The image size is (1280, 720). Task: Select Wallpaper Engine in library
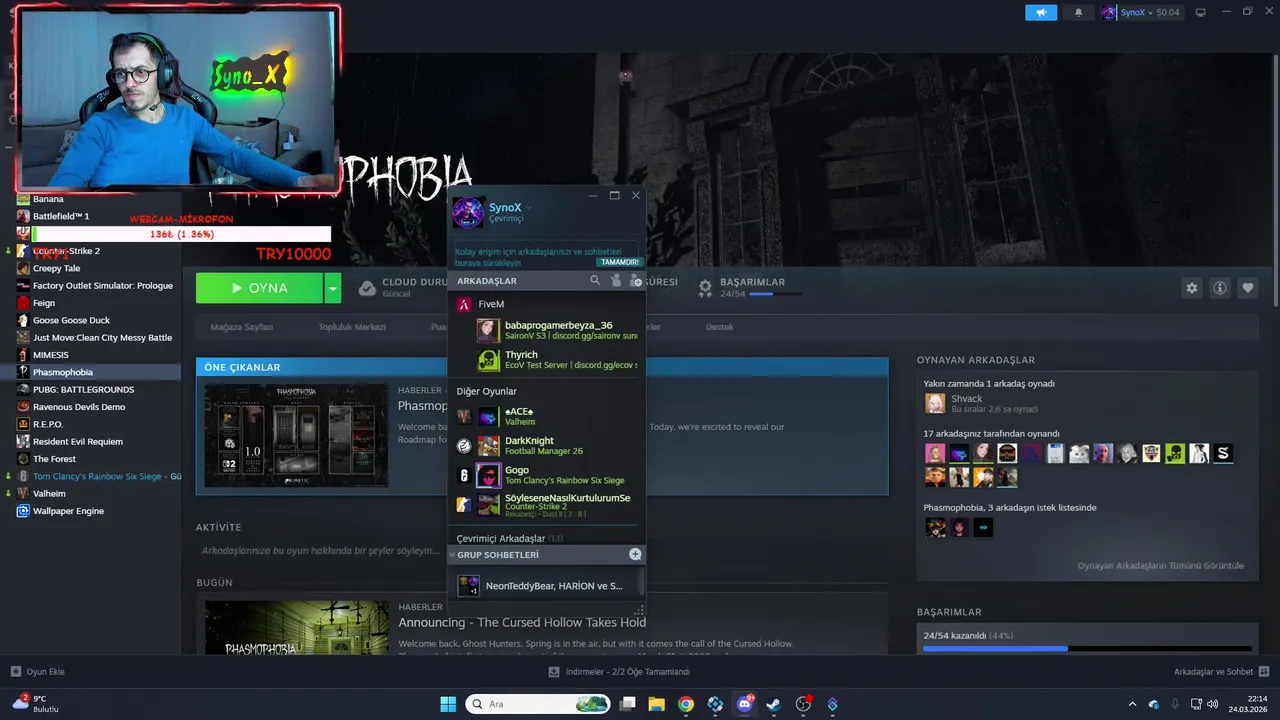68,511
